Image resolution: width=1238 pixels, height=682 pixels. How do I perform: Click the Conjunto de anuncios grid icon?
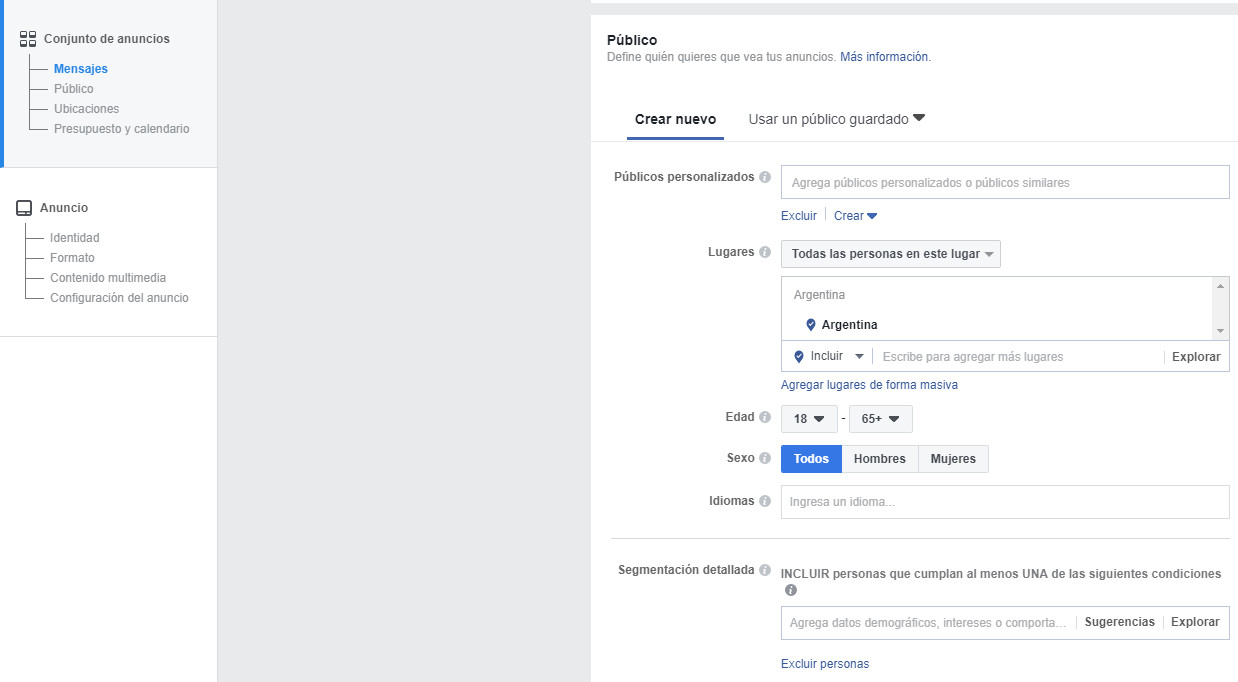click(28, 39)
